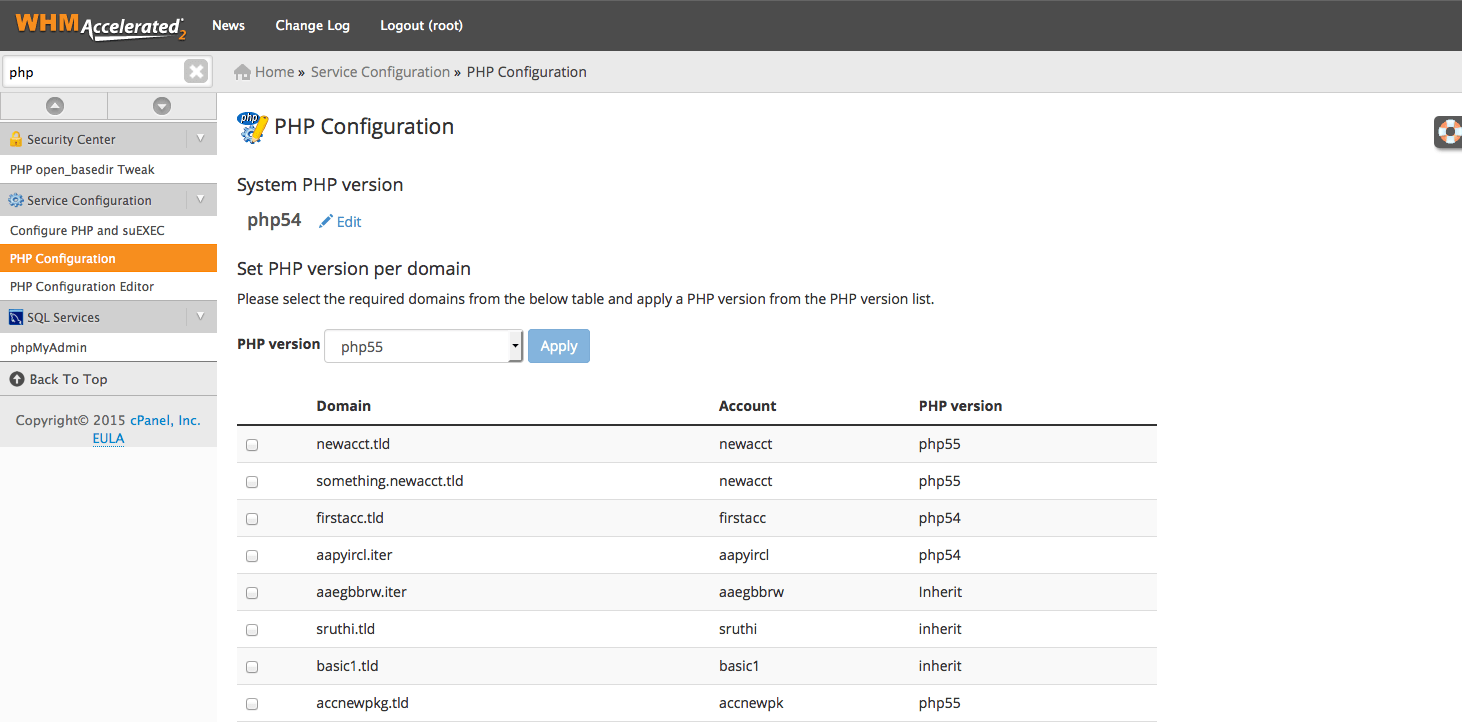Open the EULA link
The image size is (1462, 722).
(x=107, y=438)
